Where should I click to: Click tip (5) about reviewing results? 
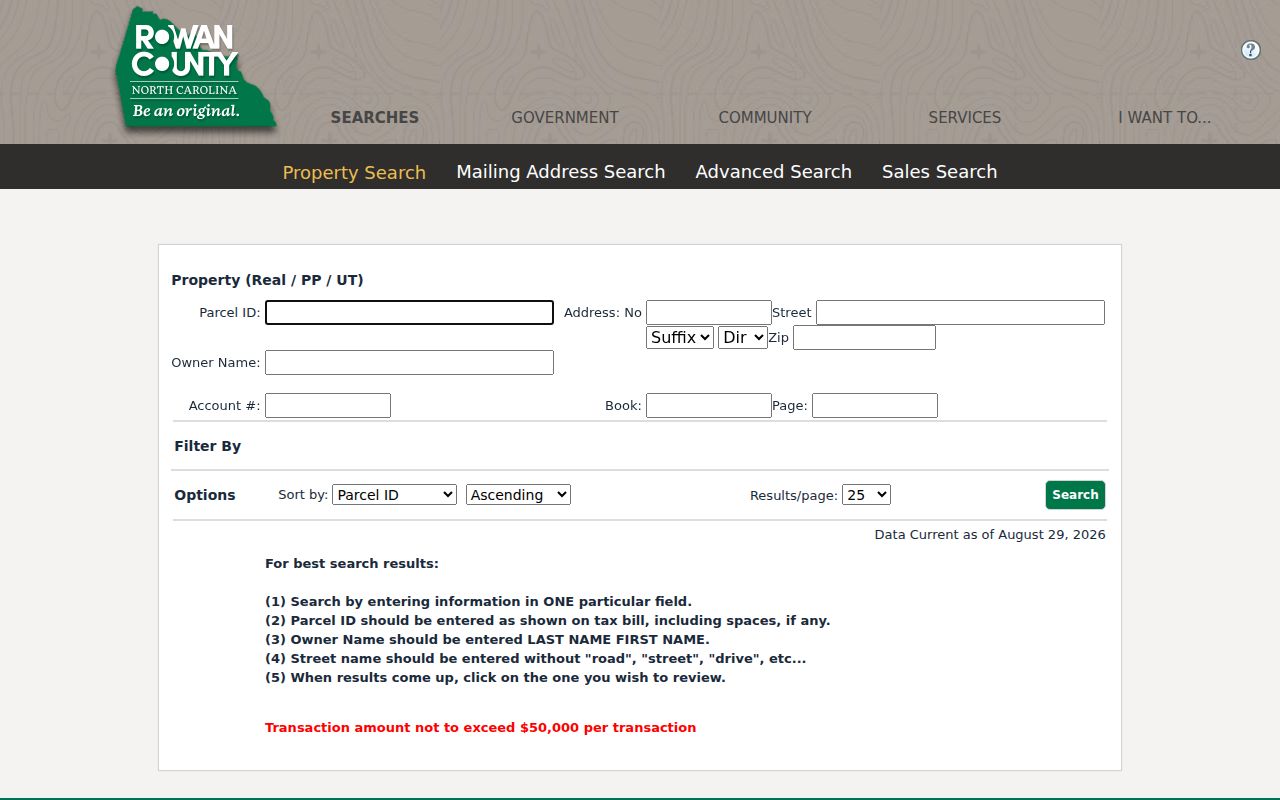495,677
